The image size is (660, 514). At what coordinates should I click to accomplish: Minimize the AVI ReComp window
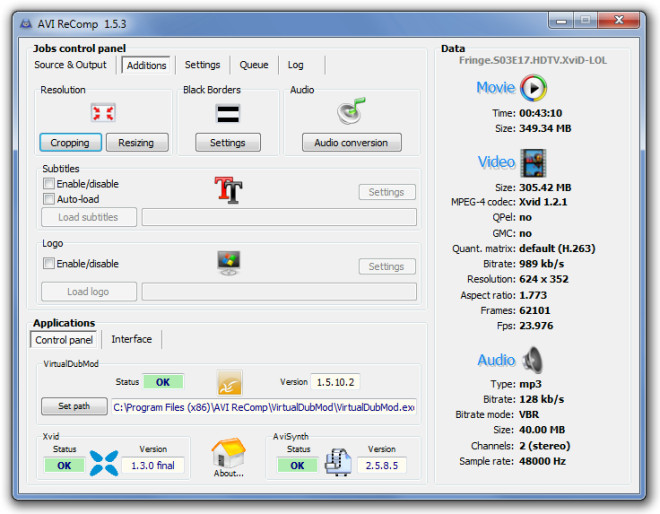pyautogui.click(x=561, y=20)
